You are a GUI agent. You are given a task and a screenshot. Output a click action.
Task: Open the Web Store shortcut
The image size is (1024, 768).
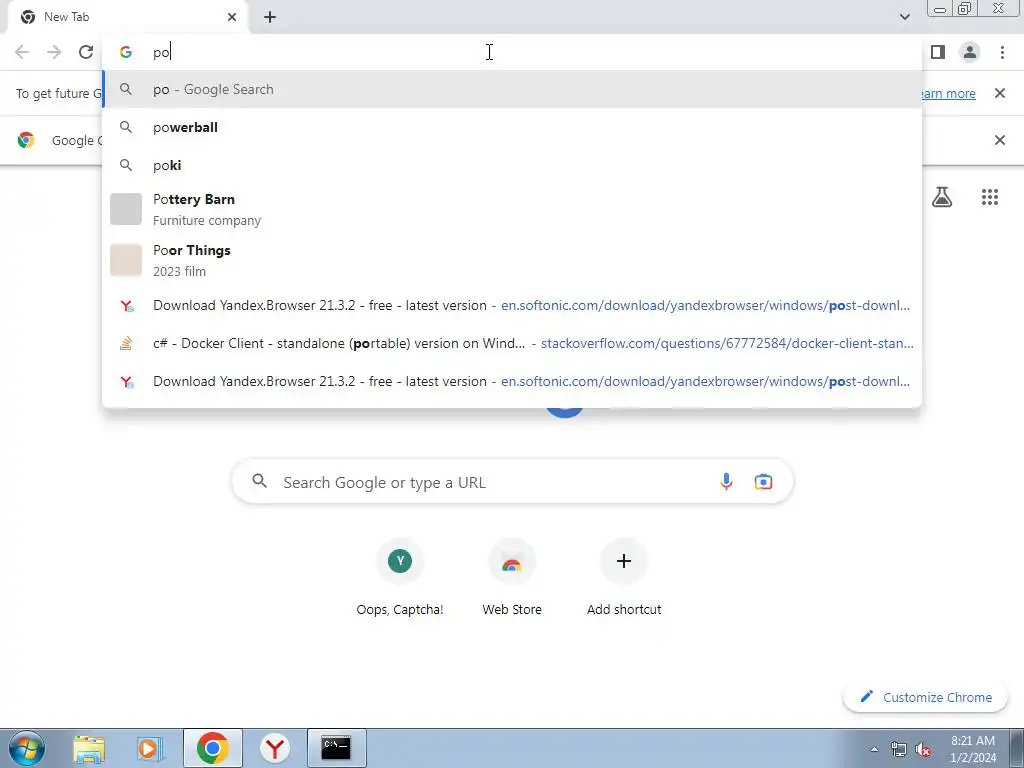tap(512, 577)
